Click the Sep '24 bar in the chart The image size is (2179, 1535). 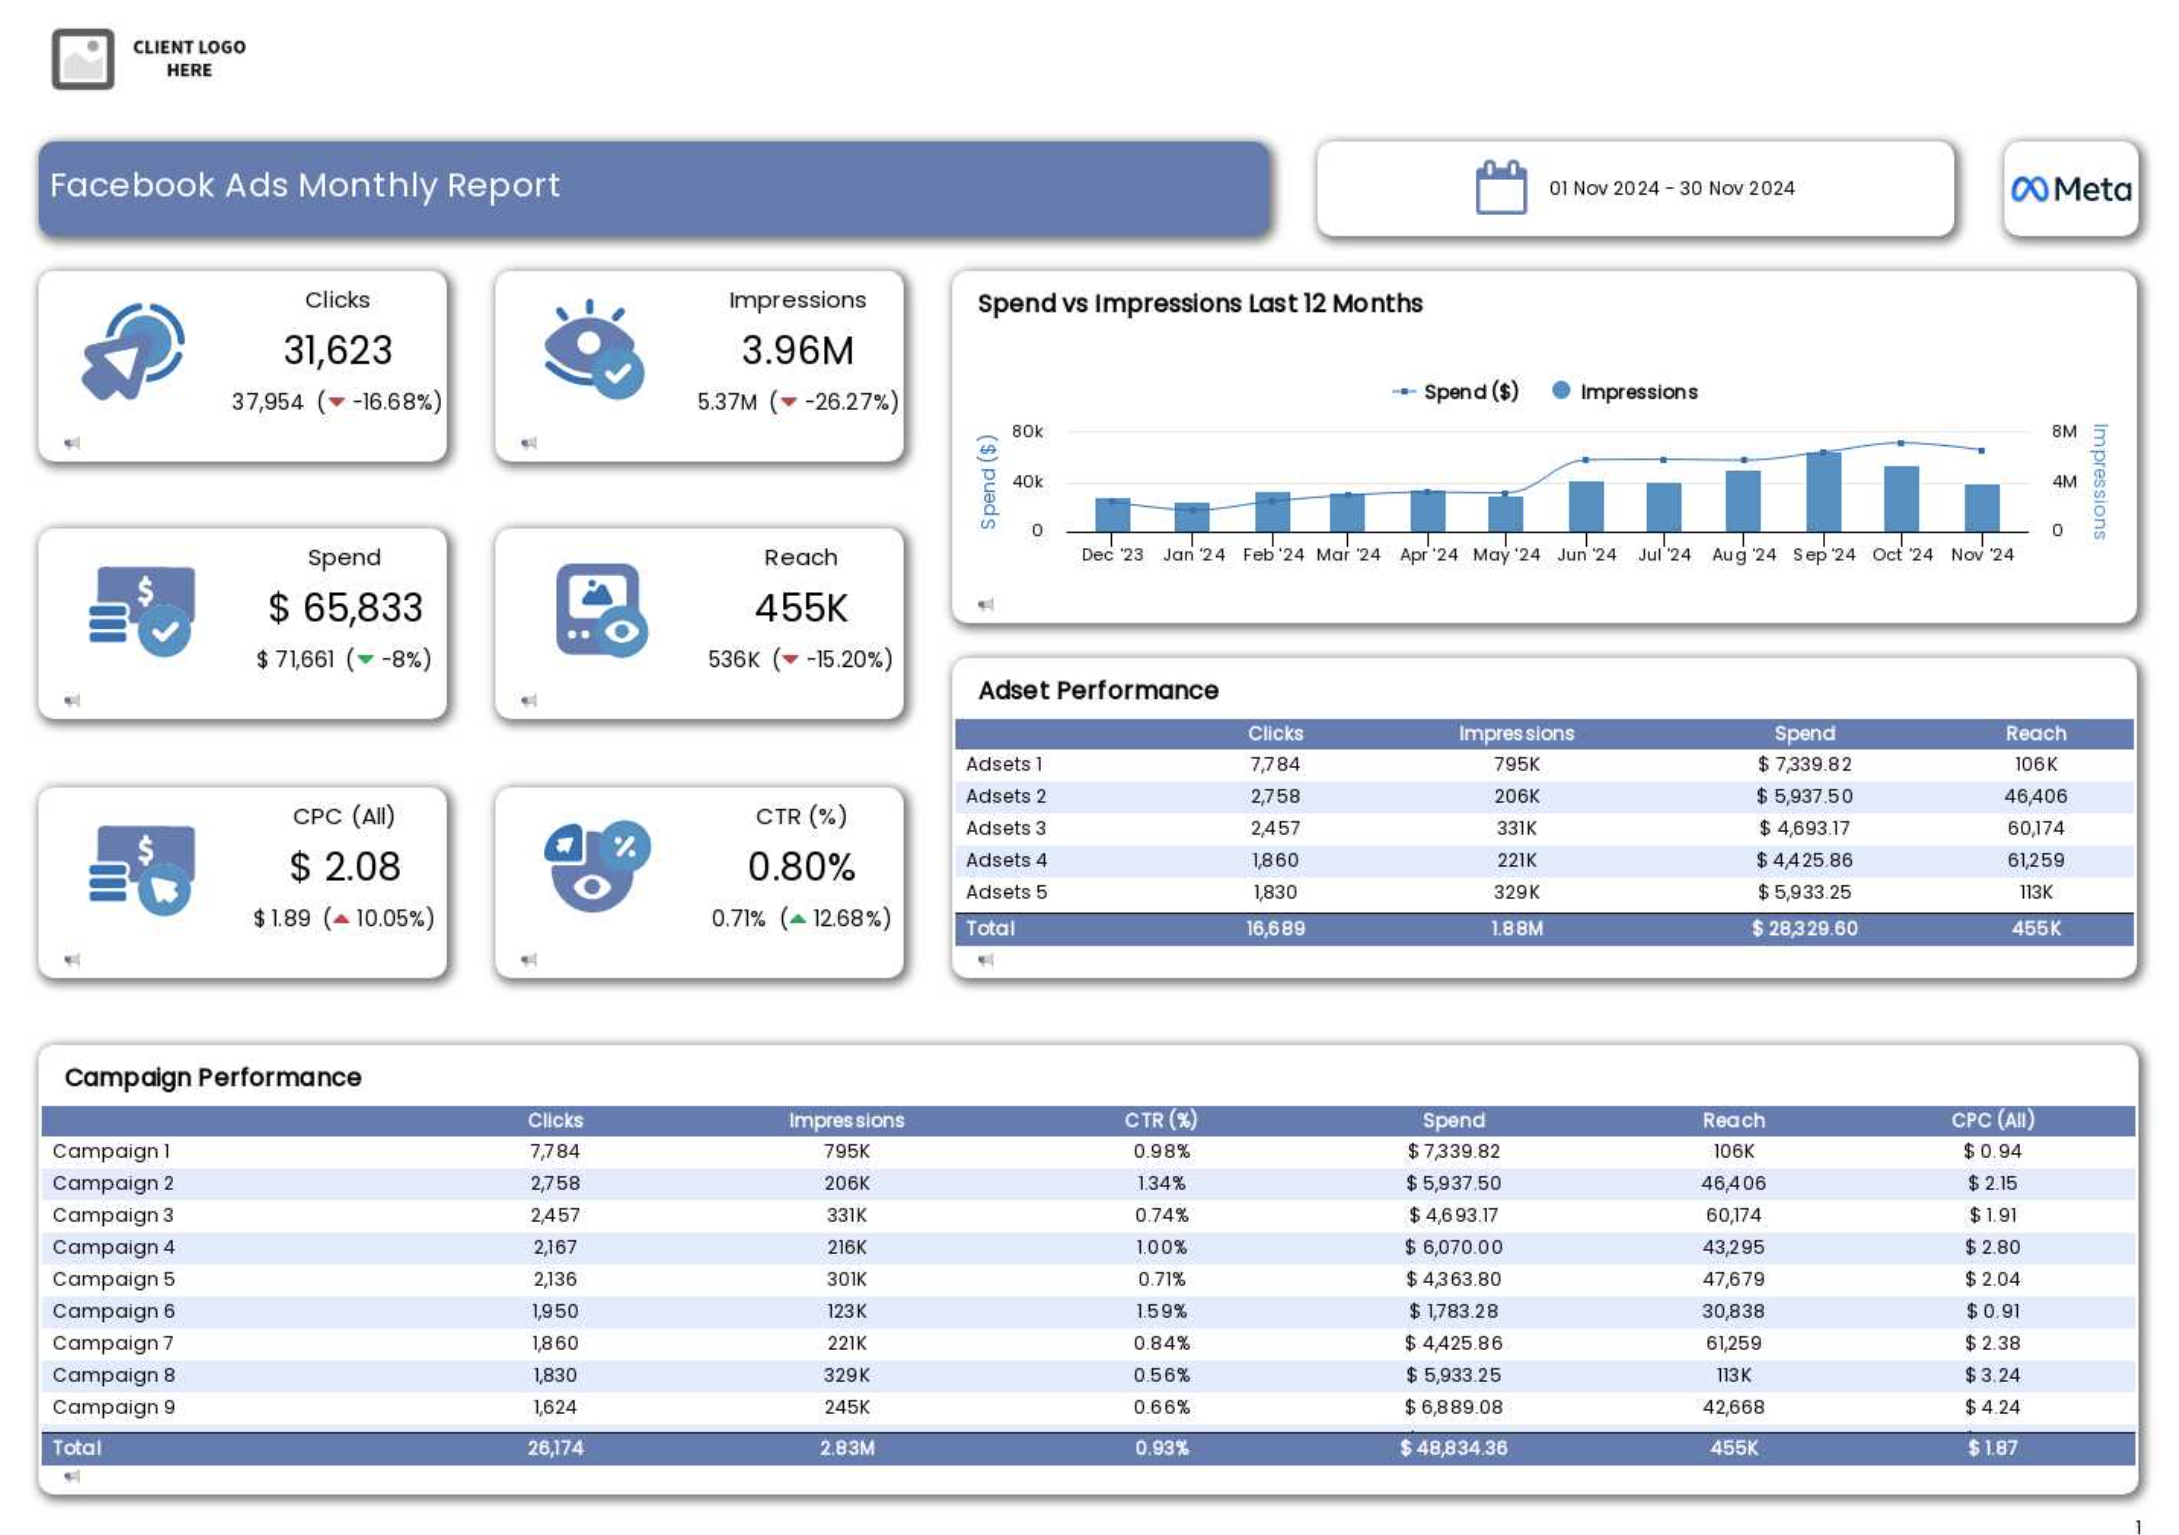1823,492
